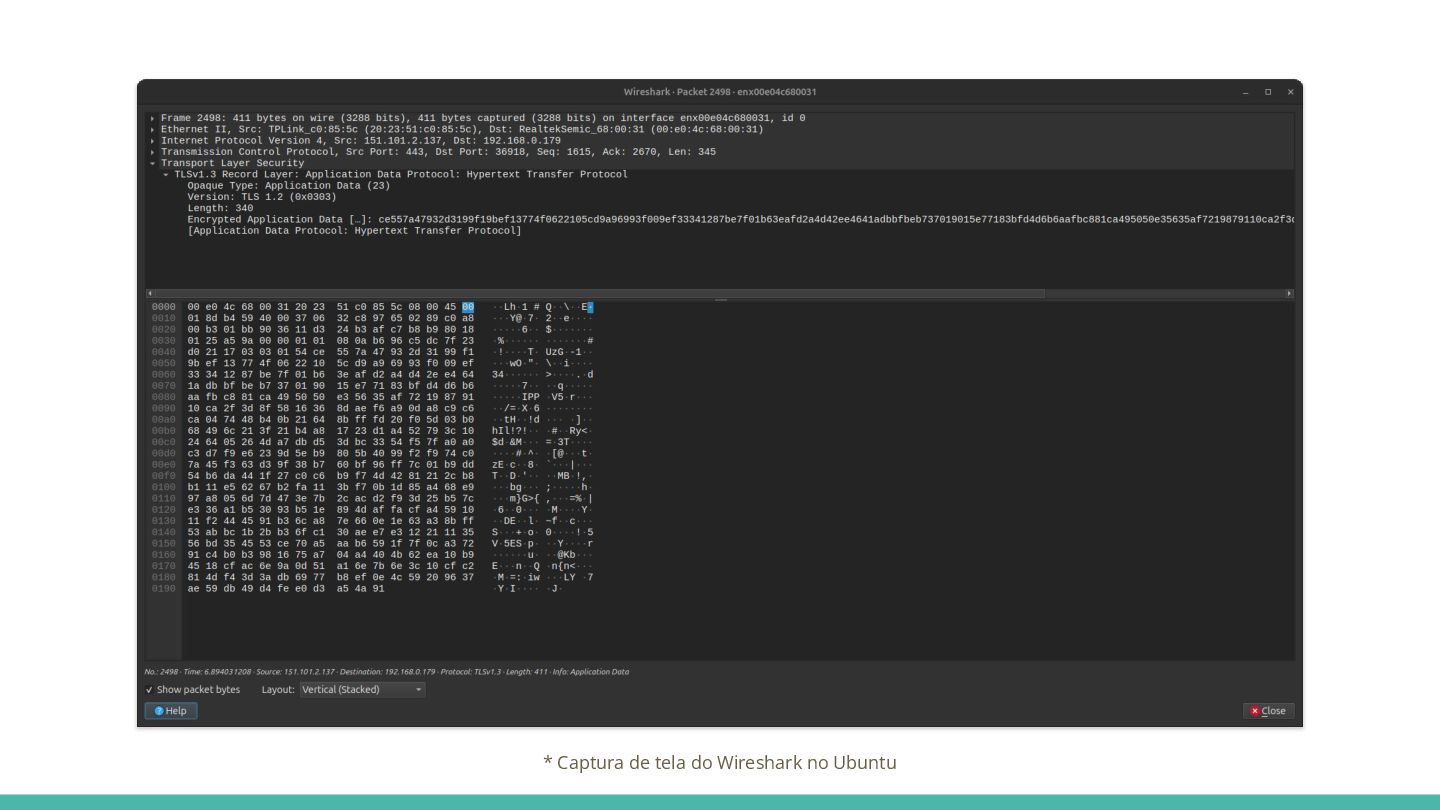Select the [Application Data Protocol: Hypertext Transfer Protocol] line
Screen dimensions: 1440x810
[x=354, y=231]
